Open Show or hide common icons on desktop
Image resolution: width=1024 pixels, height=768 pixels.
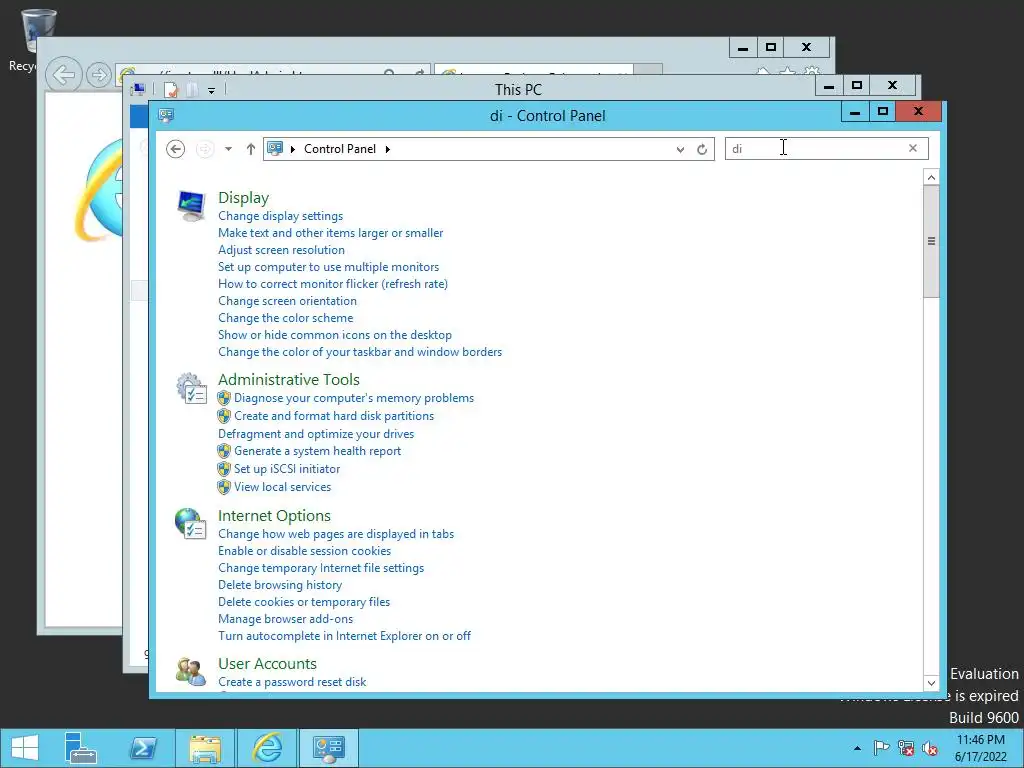tap(335, 335)
